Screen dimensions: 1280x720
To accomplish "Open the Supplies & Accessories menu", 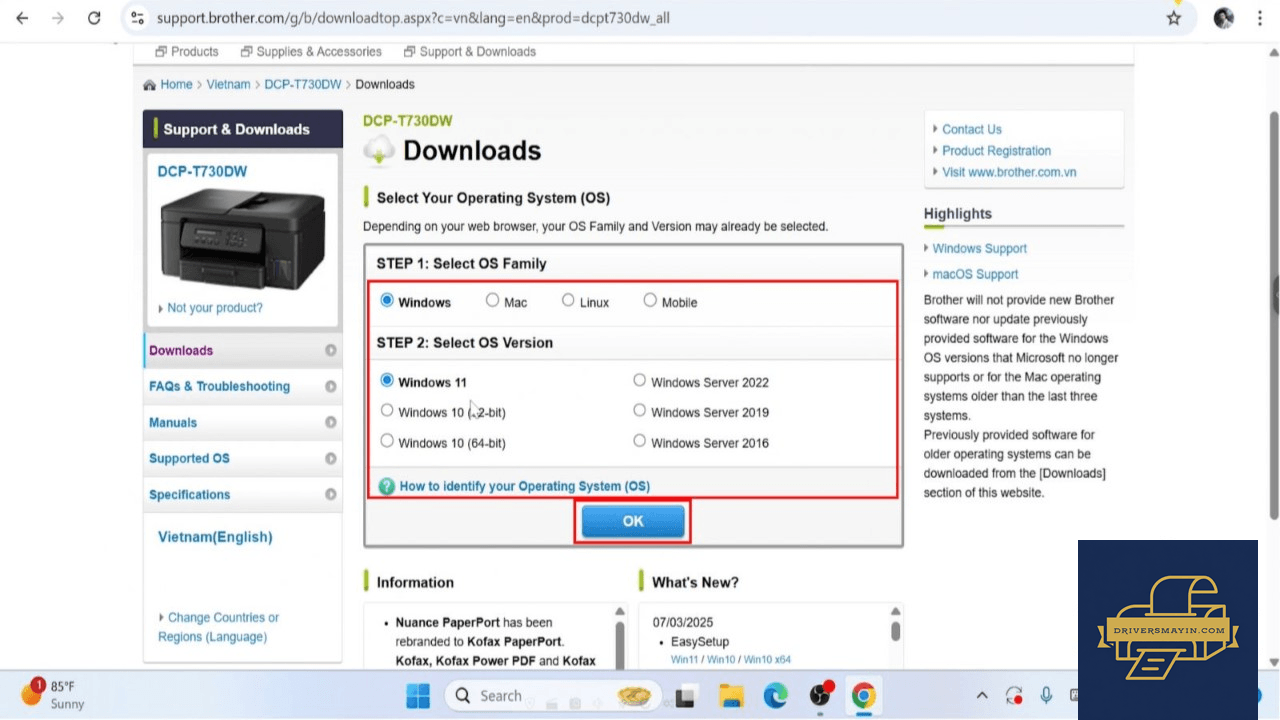I will pos(311,52).
